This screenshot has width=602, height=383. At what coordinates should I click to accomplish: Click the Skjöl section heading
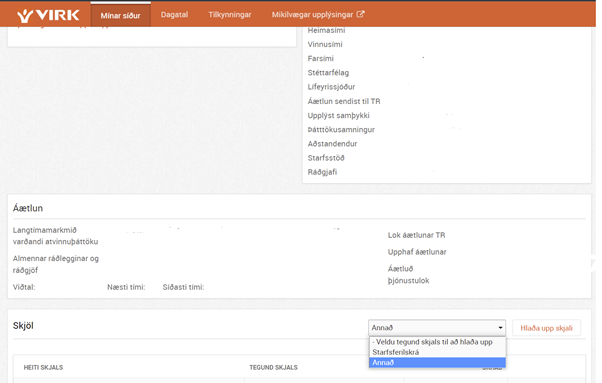coord(23,326)
